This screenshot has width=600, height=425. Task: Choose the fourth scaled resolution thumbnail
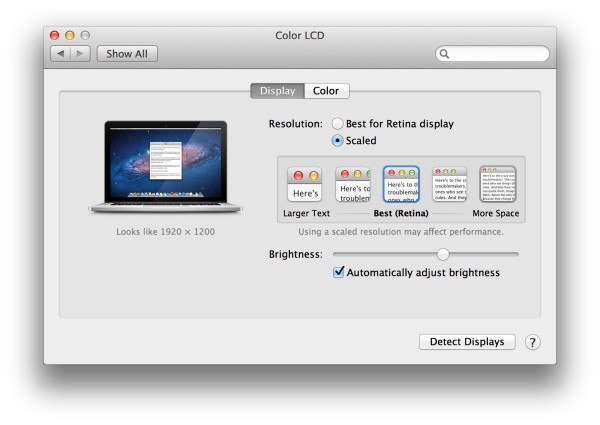pos(449,184)
